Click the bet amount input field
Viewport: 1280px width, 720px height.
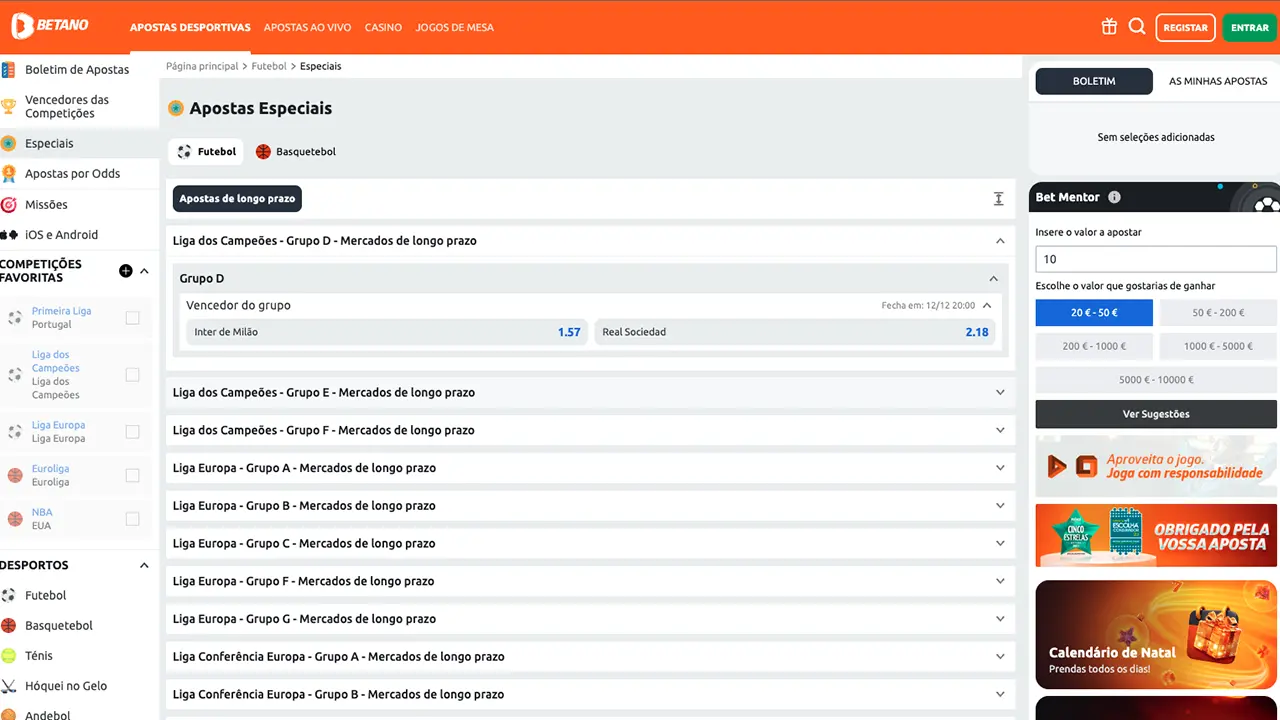click(x=1156, y=259)
